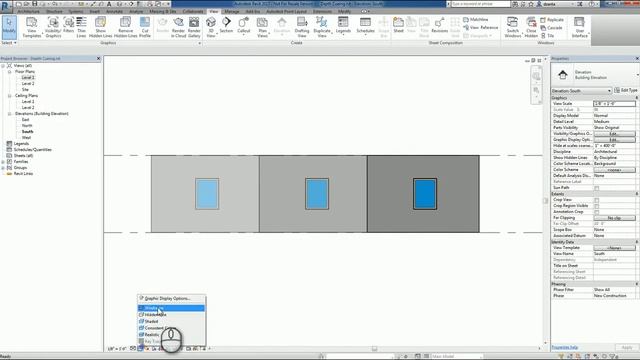Collapse the Floor Plans tree node

click(x=9, y=71)
